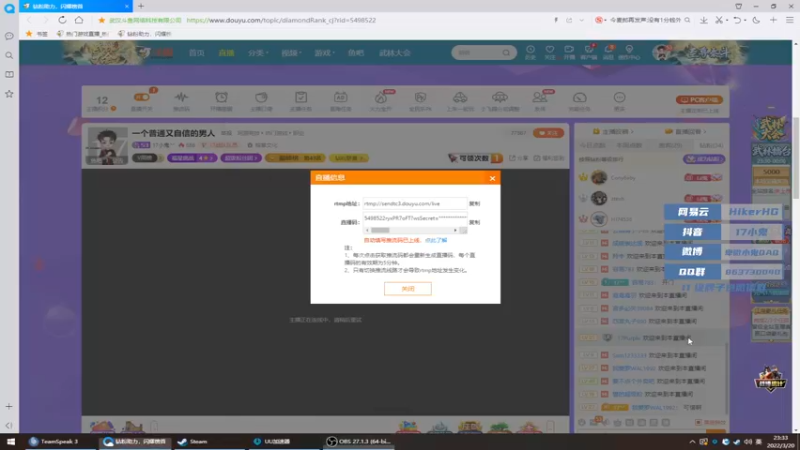Switch to the 钻粉(34) tab in rank panel
This screenshot has width=800, height=450.
pyautogui.click(x=711, y=145)
